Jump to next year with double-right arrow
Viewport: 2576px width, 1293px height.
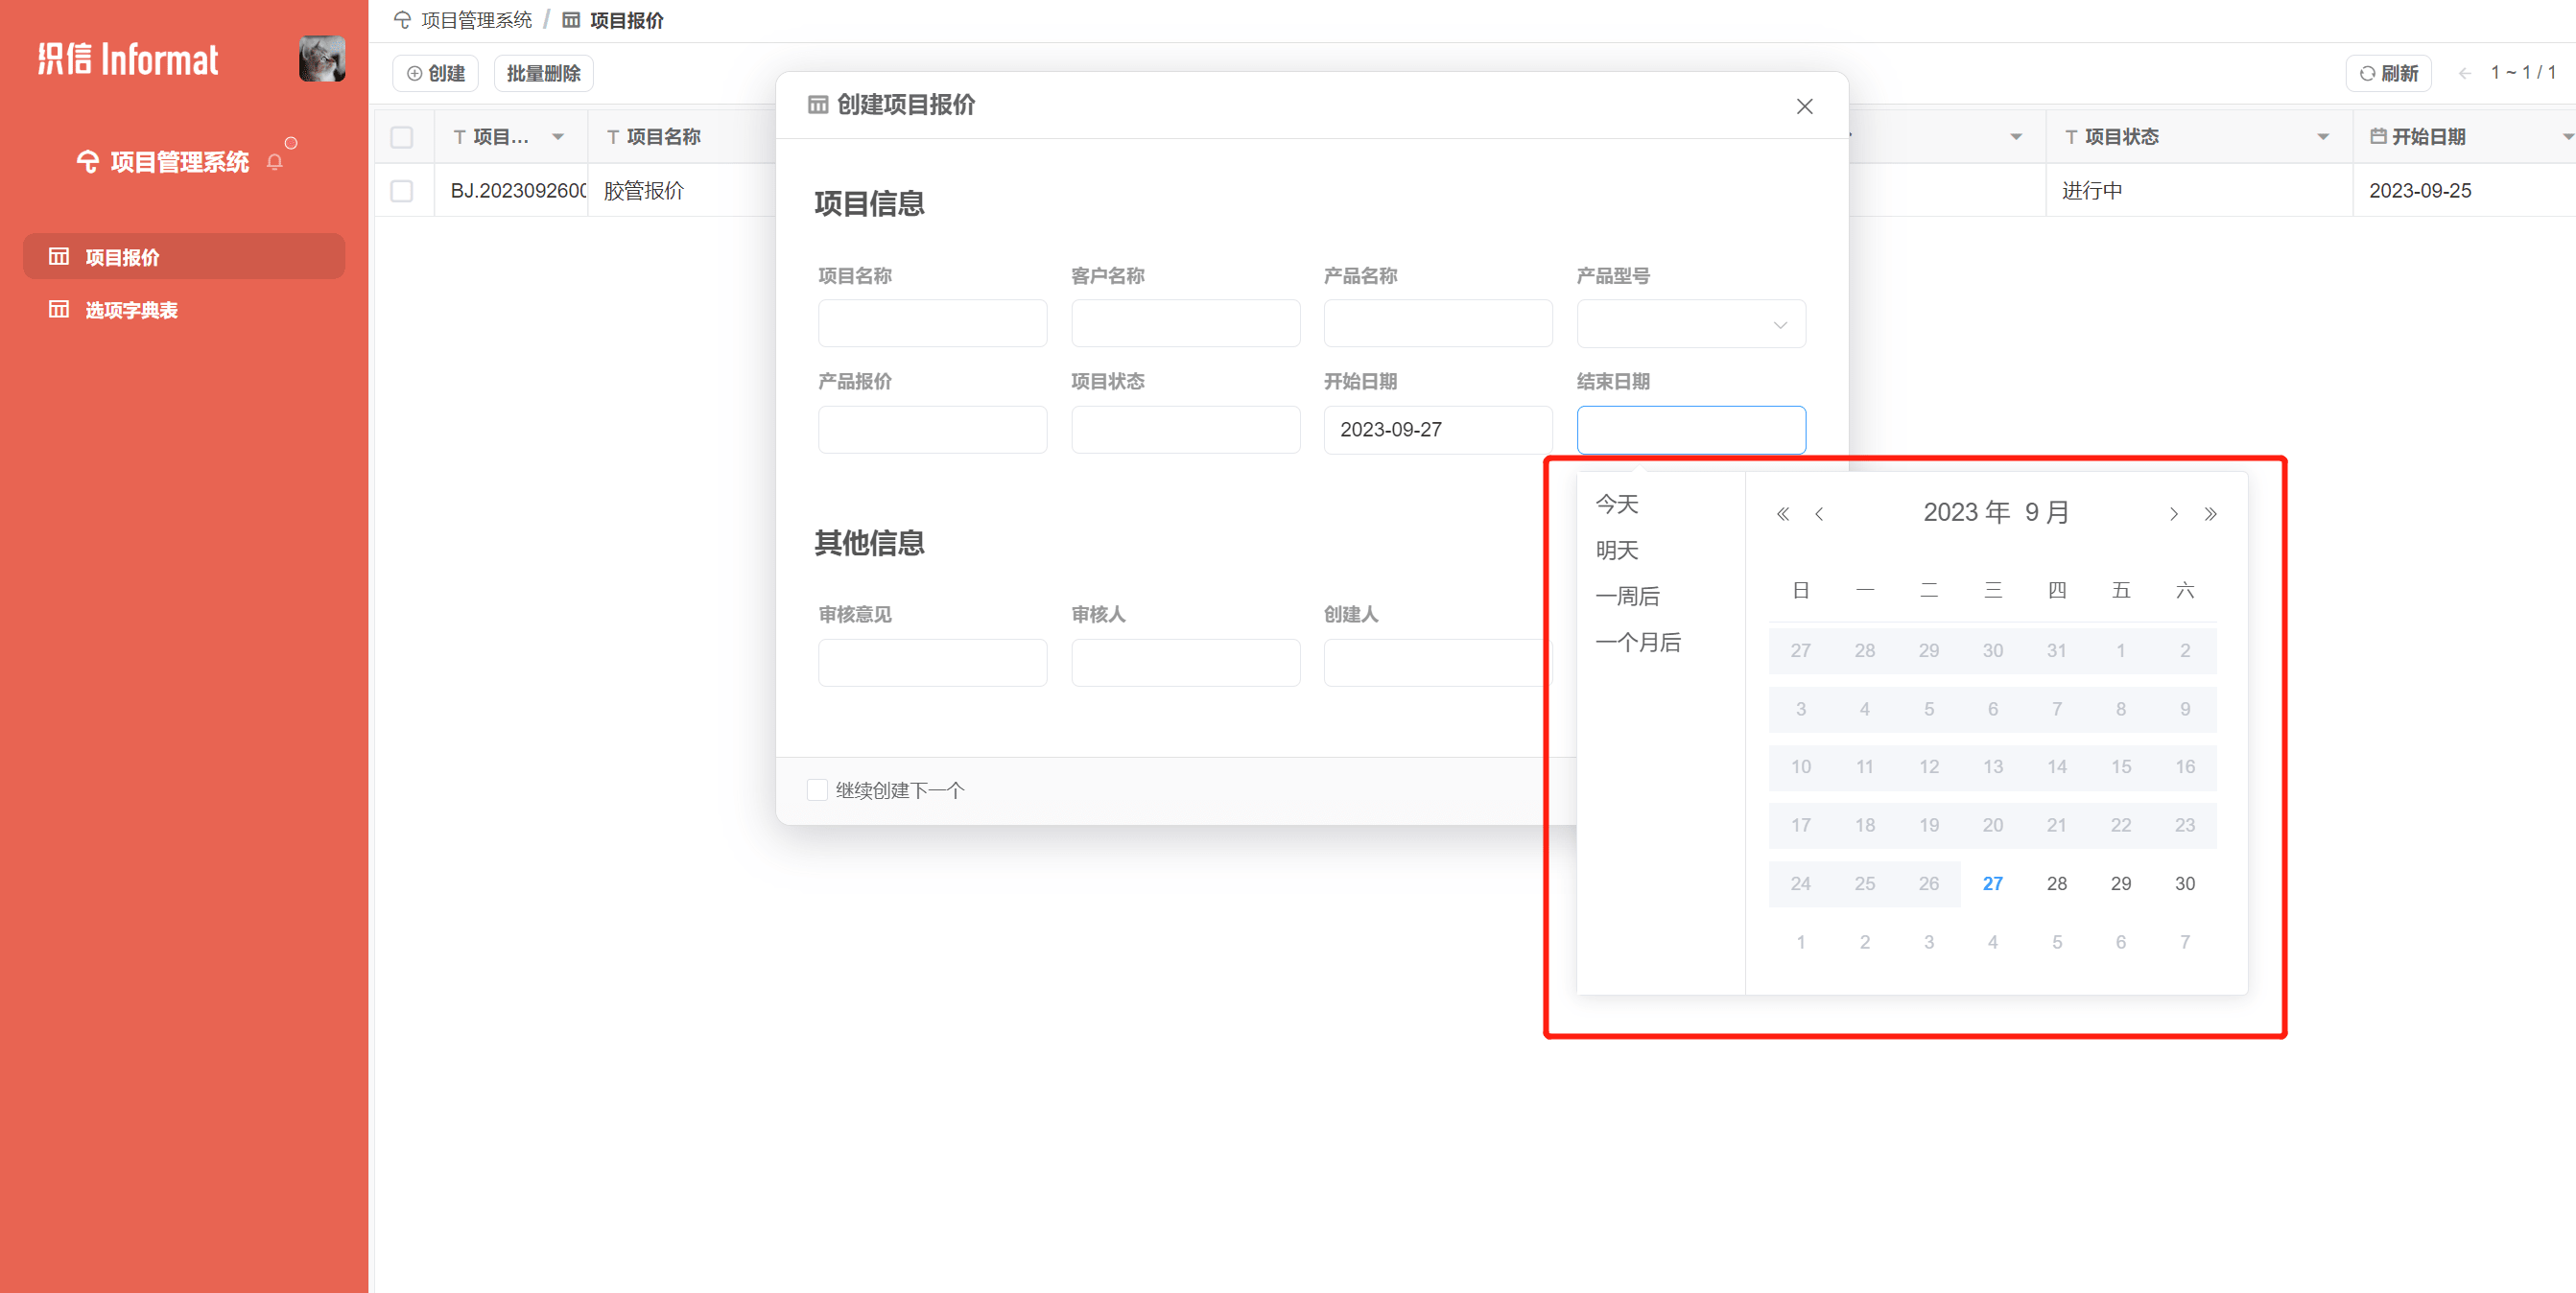point(2210,514)
